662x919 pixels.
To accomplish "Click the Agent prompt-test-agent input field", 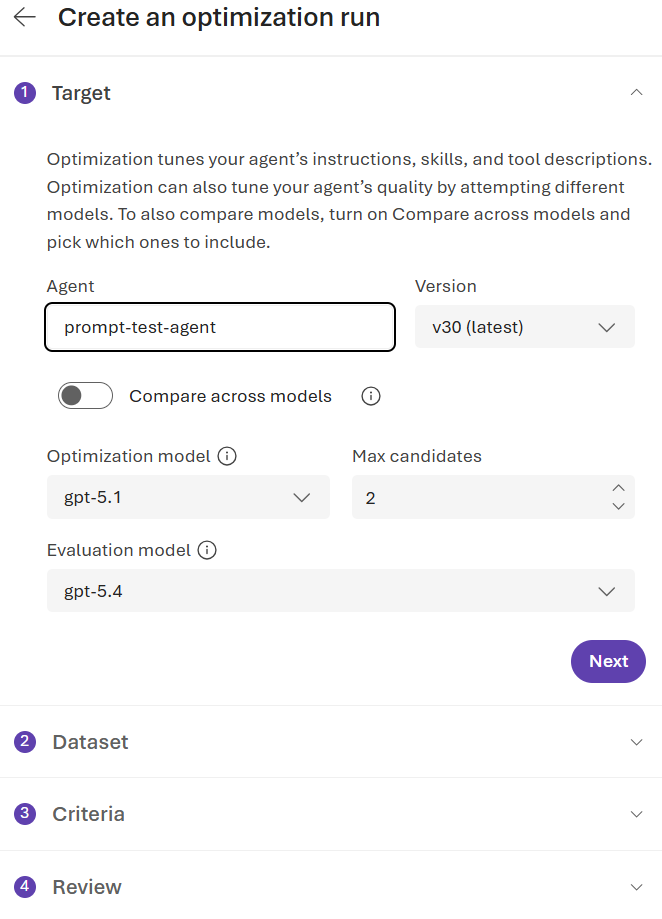I will coord(220,327).
